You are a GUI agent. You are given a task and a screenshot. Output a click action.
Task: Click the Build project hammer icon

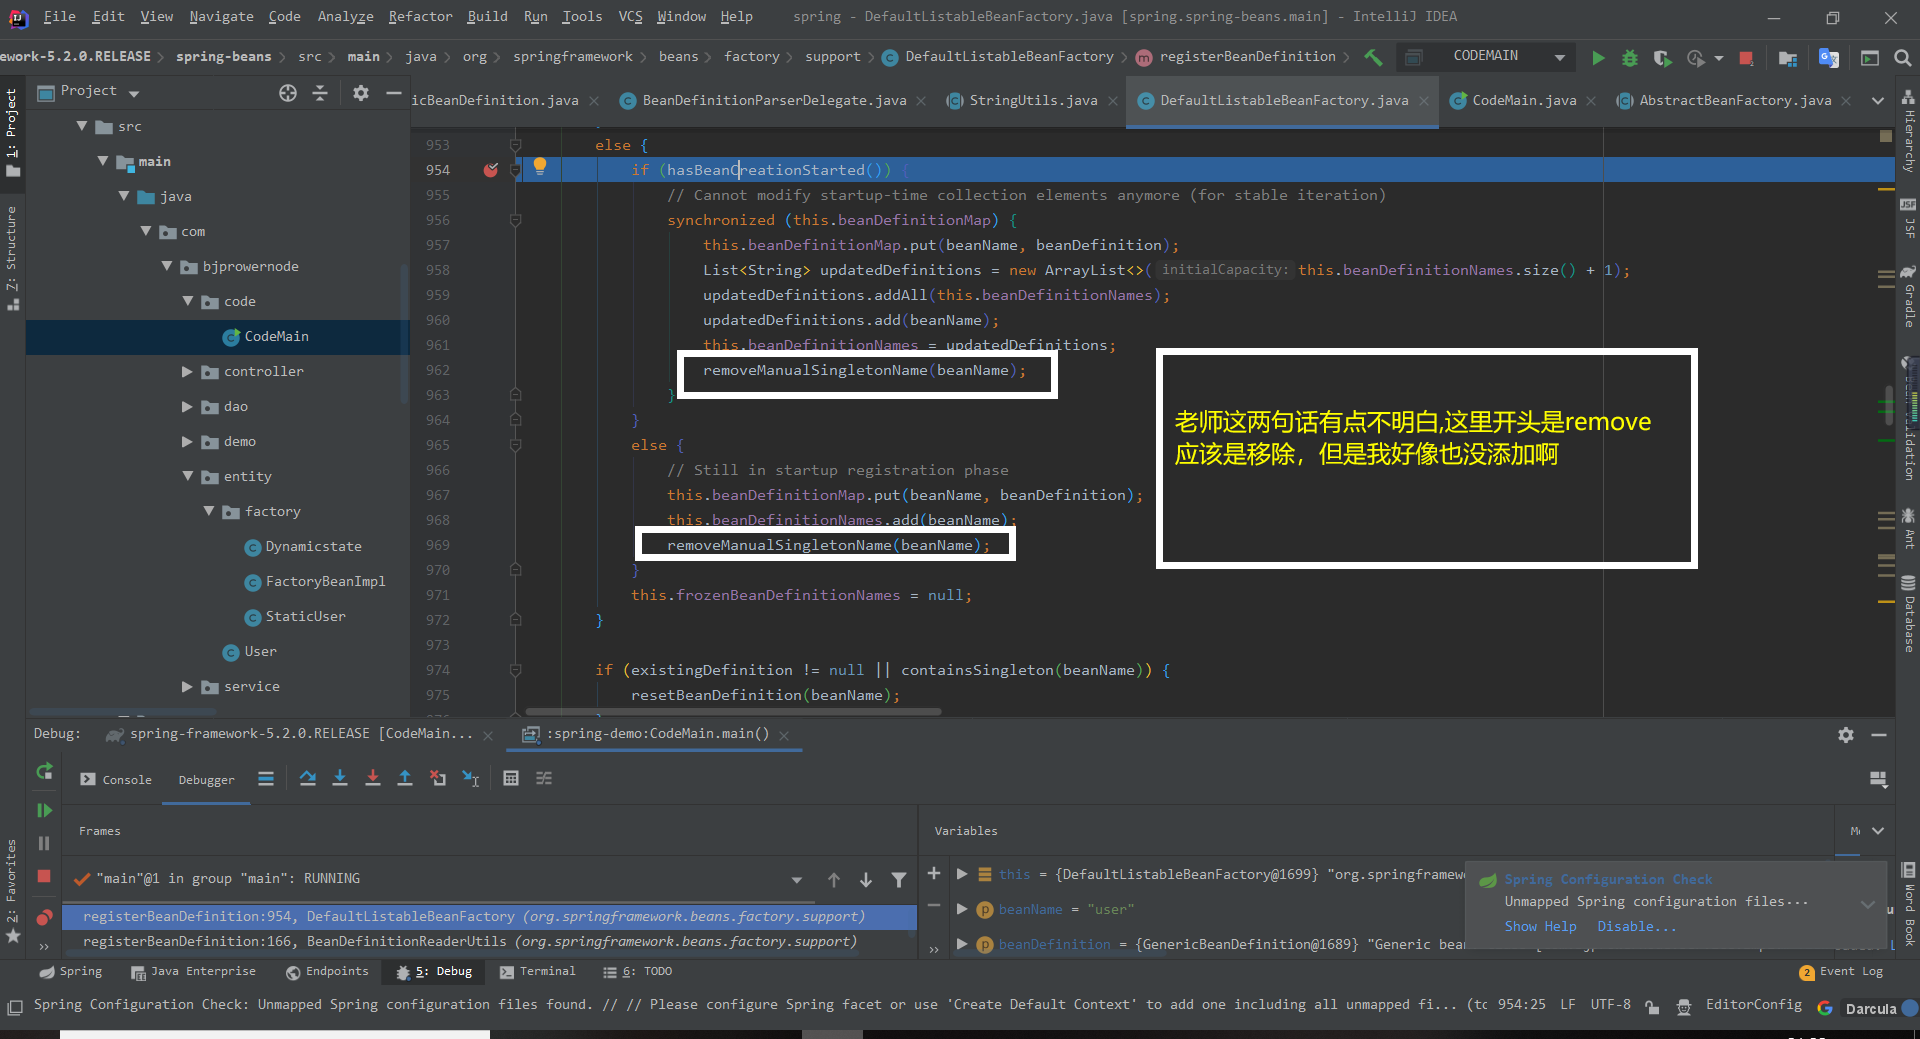(1373, 58)
